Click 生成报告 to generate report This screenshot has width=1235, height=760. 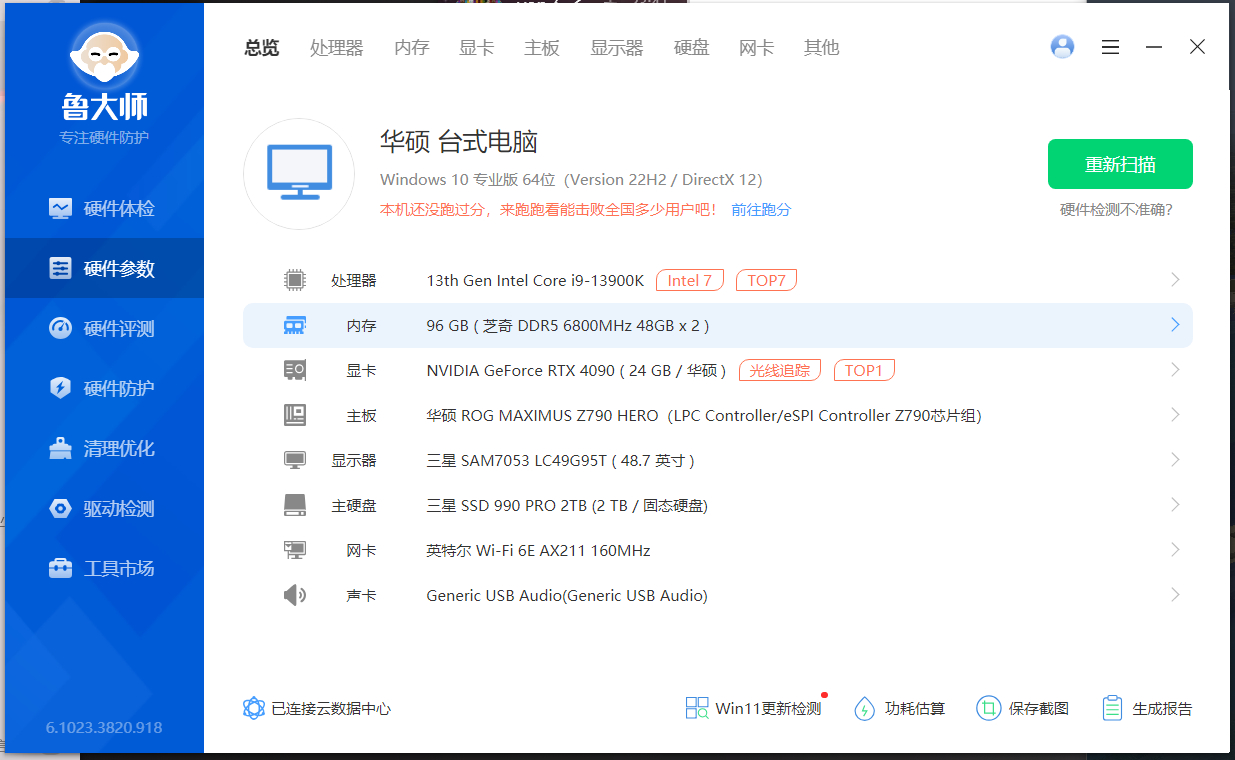click(x=1147, y=709)
